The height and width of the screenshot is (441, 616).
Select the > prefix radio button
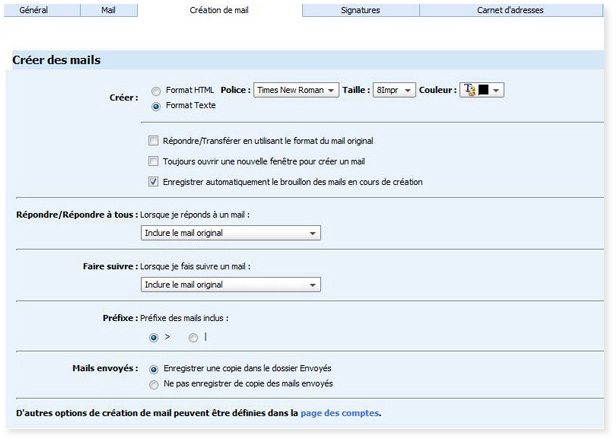click(x=153, y=338)
